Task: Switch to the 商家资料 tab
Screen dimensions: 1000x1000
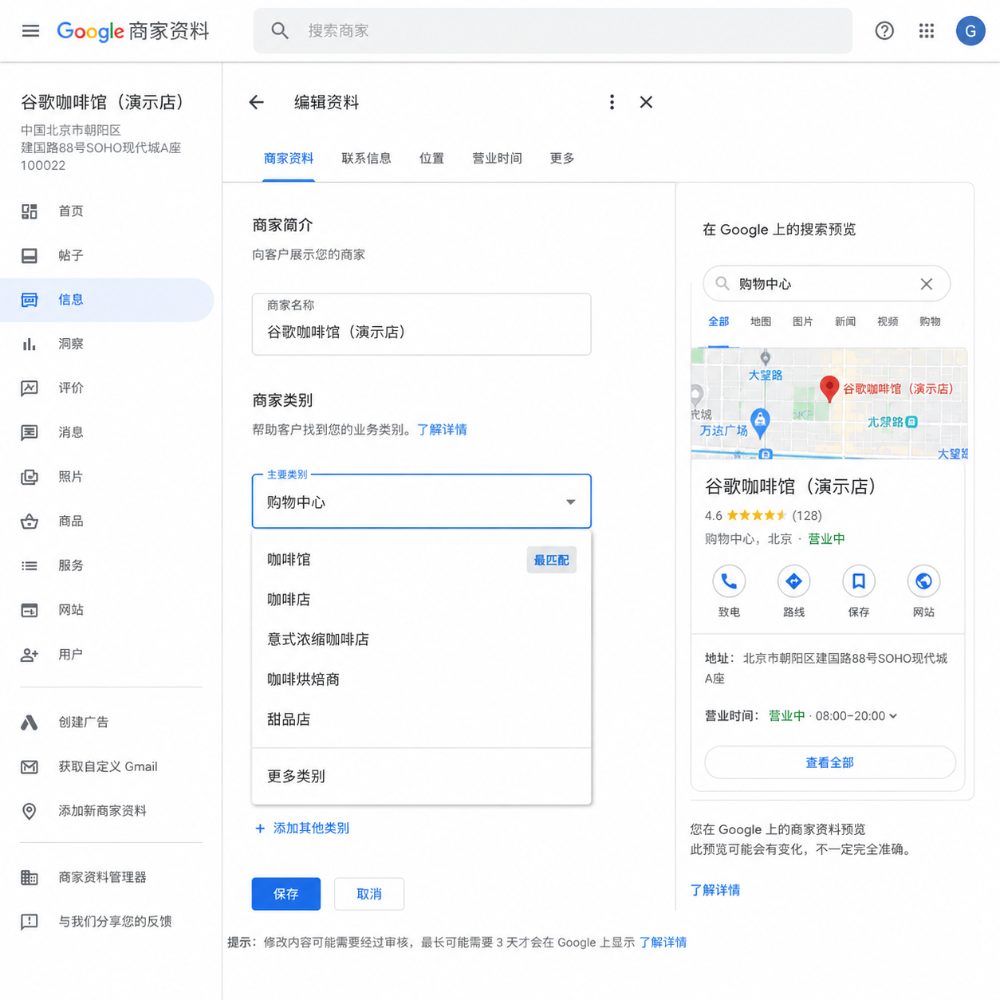Action: pyautogui.click(x=289, y=158)
